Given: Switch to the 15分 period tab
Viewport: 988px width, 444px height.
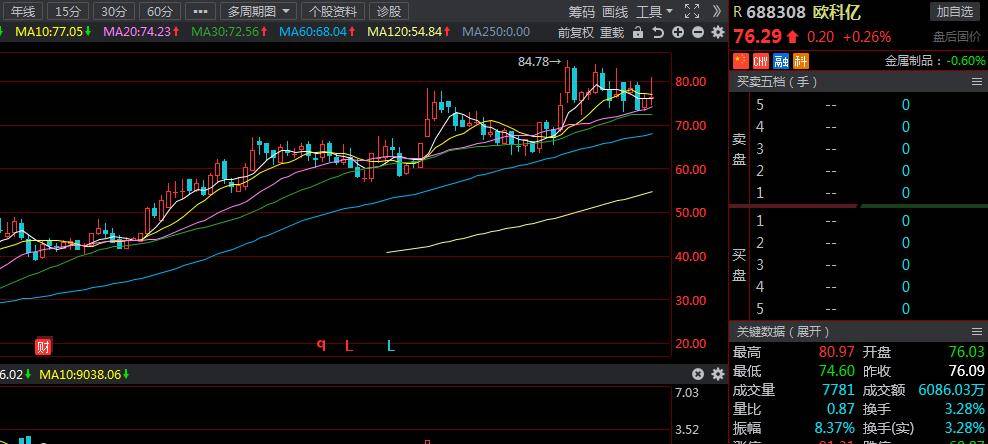Looking at the screenshot, I should click(x=67, y=11).
